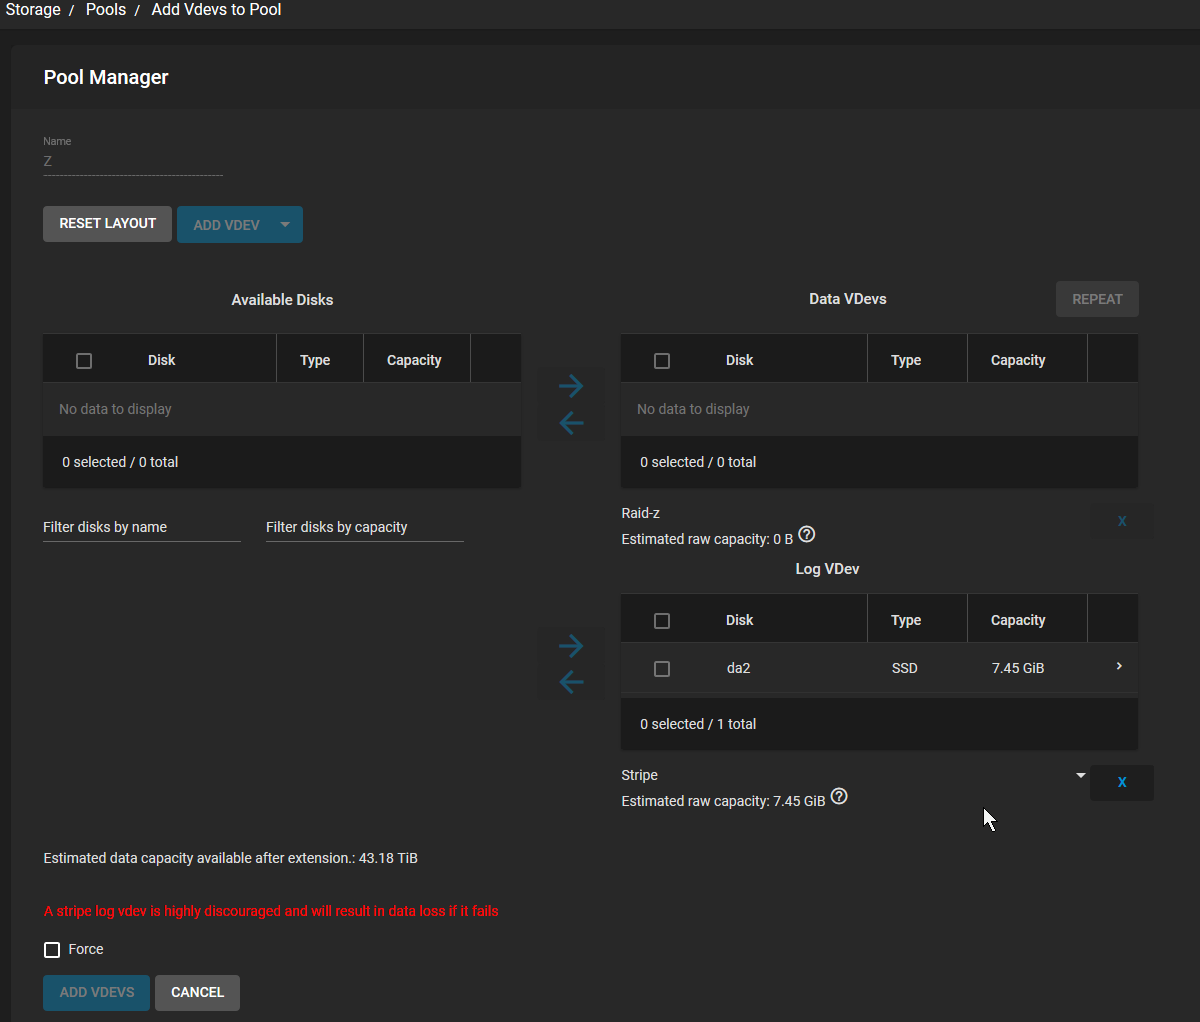Click estimated data capacity 43.18 TiB text
Screen dimensions: 1200x1022
(231, 858)
